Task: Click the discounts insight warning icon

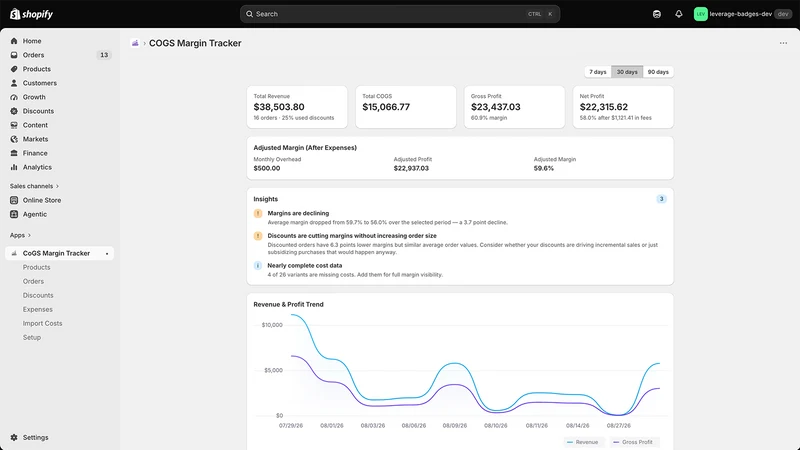Action: point(258,236)
